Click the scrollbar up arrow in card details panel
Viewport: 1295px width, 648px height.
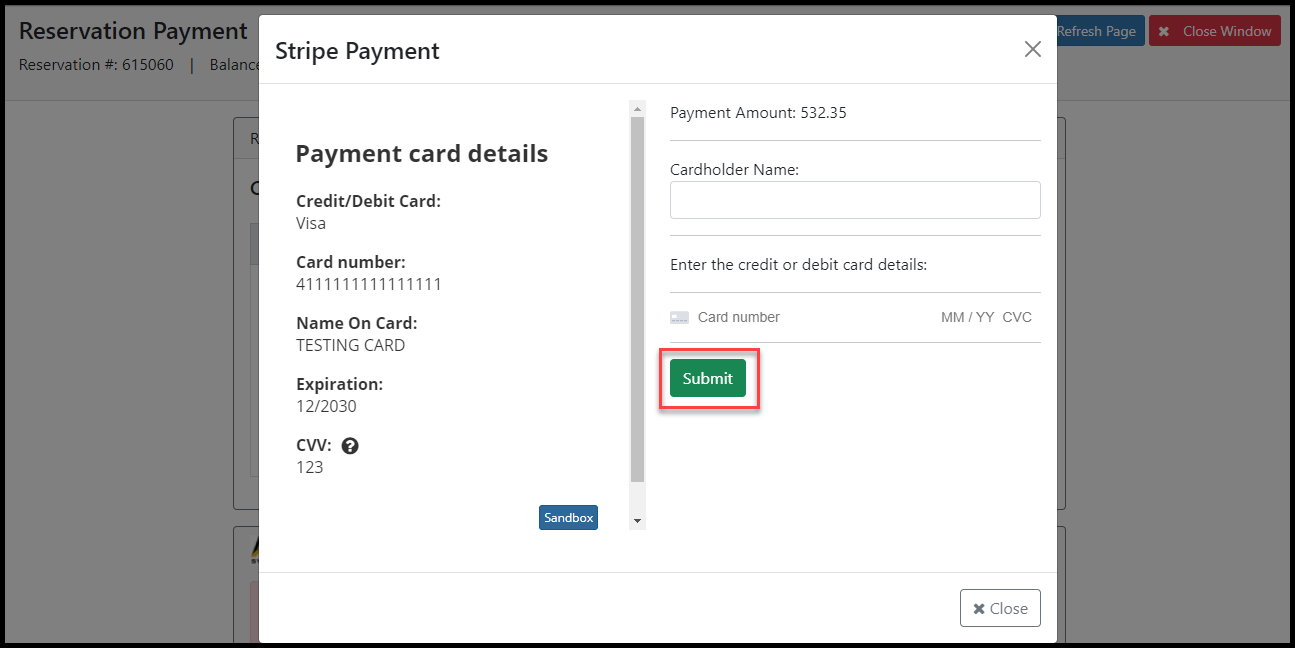637,108
